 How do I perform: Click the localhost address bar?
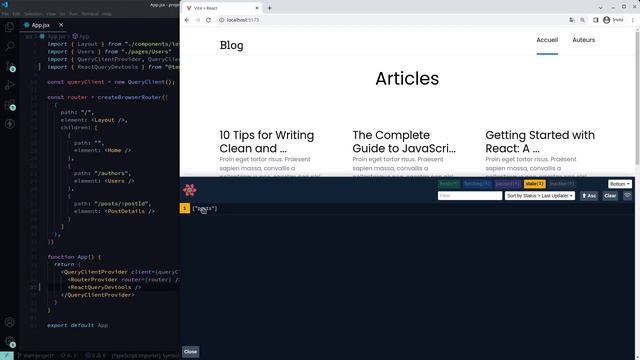coord(392,20)
